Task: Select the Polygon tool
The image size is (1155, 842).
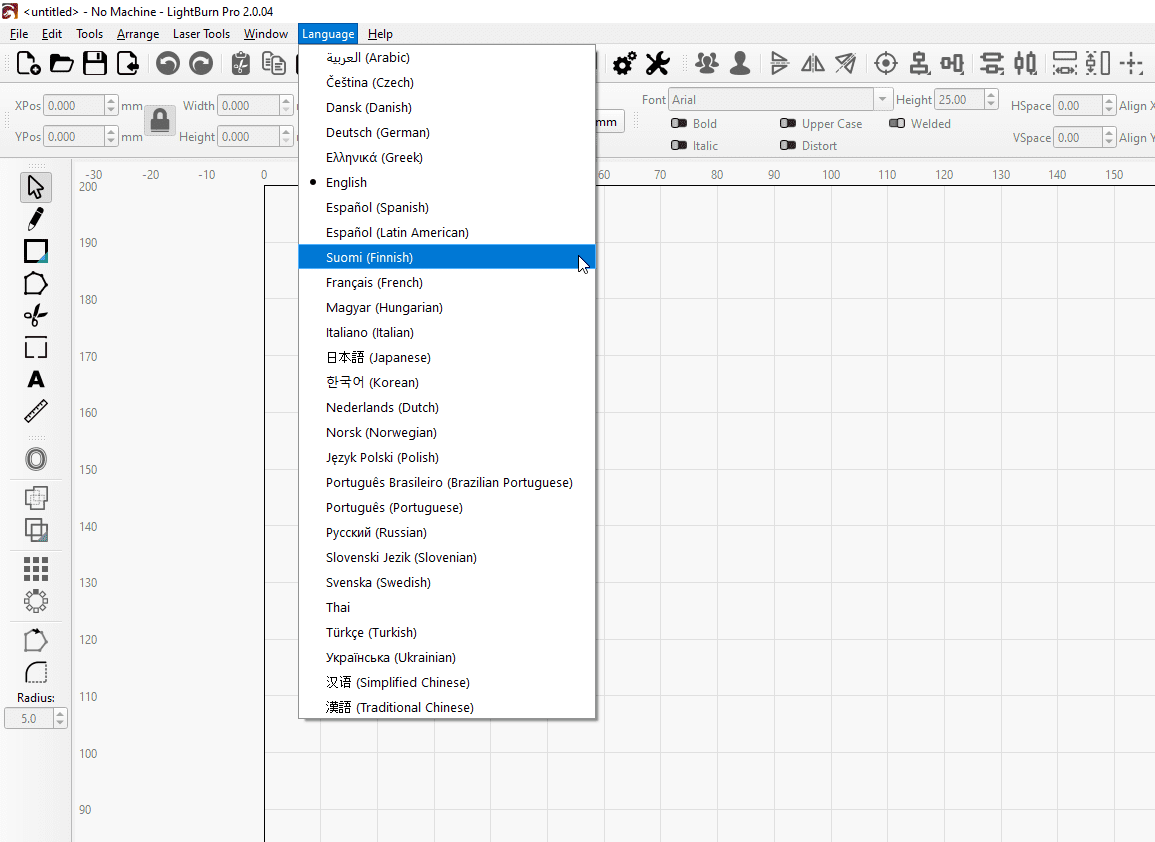Action: [x=35, y=284]
